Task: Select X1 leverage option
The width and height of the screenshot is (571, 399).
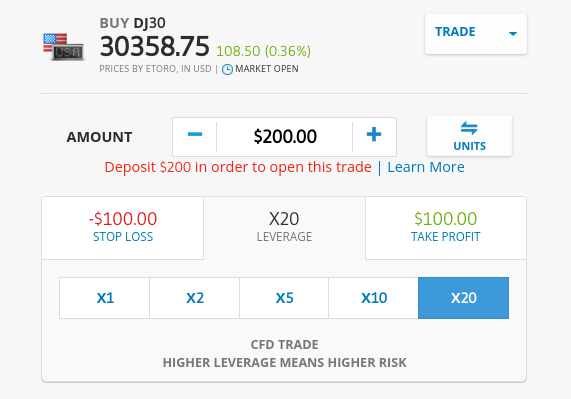Action: 105,298
